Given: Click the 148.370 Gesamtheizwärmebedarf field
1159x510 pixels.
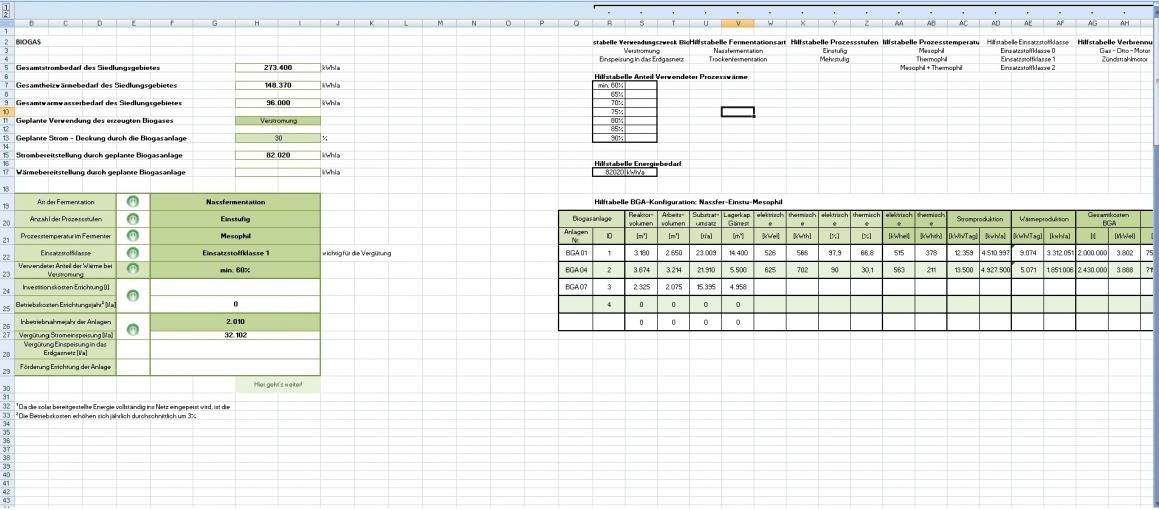Looking at the screenshot, I should point(278,85).
